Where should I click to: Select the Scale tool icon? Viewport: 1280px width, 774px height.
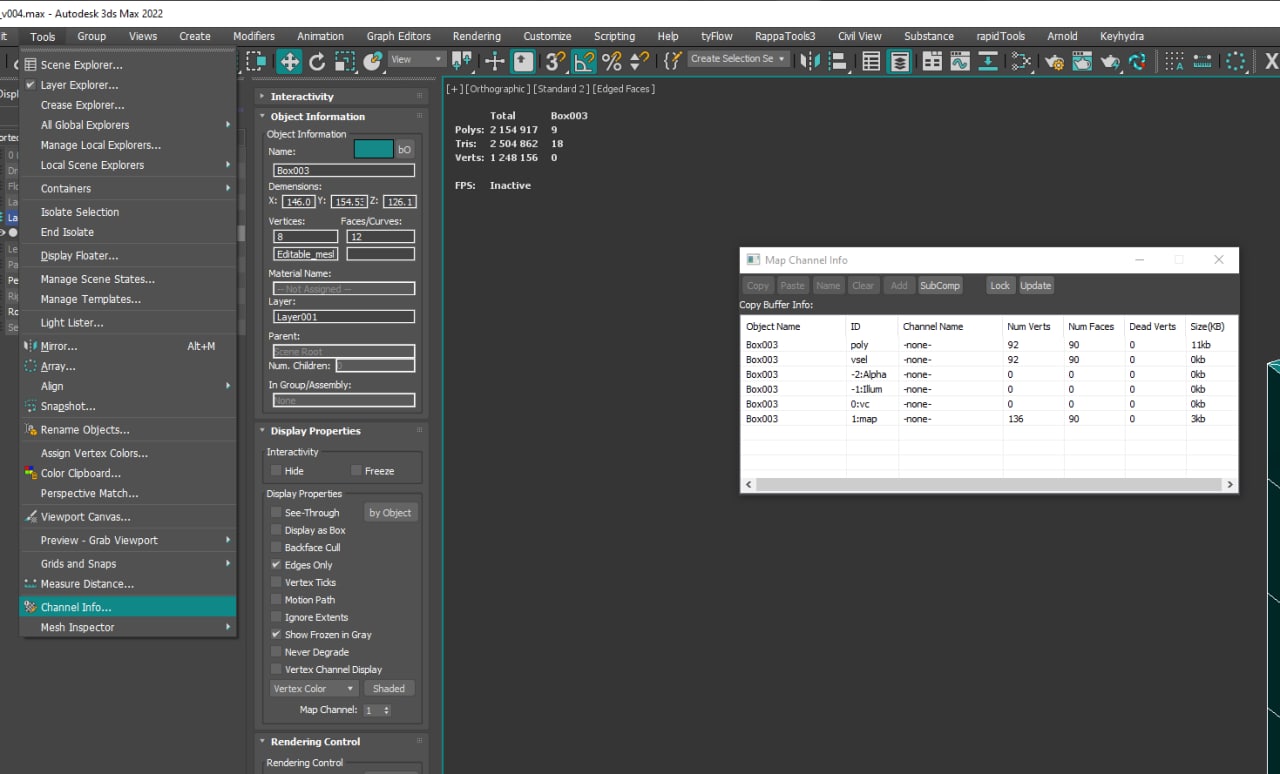(345, 61)
